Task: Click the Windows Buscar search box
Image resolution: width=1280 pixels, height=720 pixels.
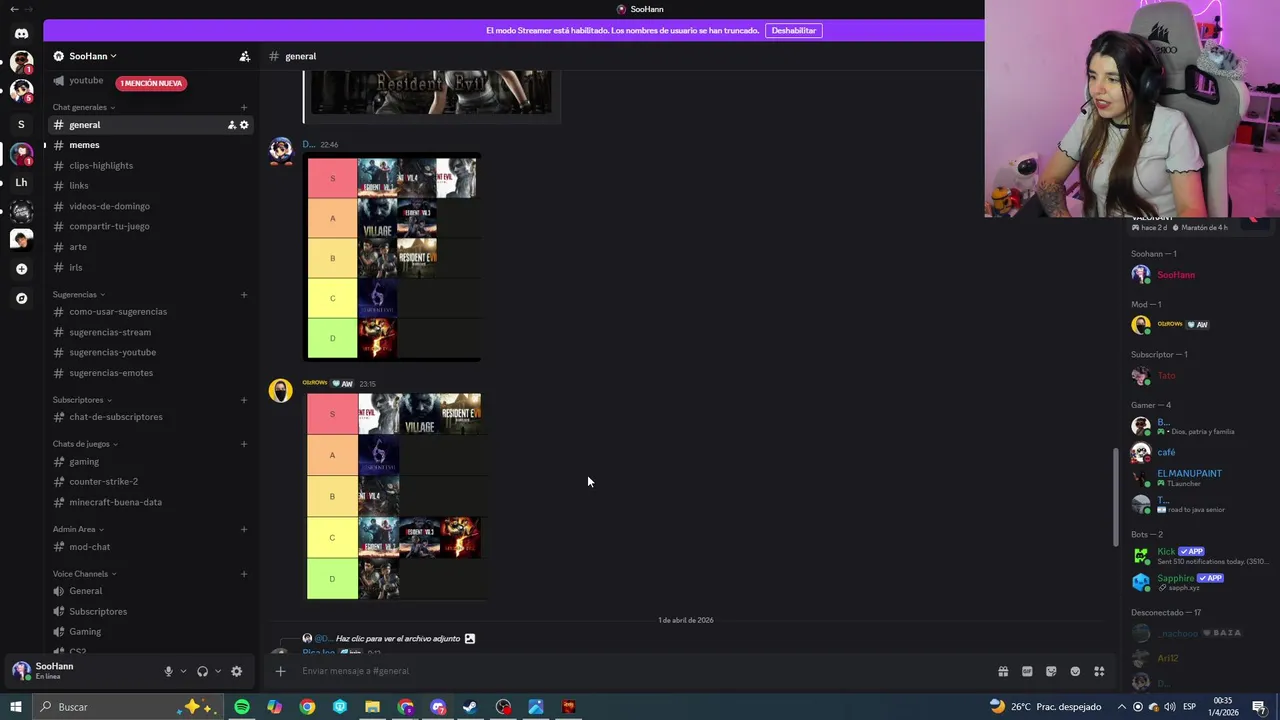Action: [x=130, y=707]
